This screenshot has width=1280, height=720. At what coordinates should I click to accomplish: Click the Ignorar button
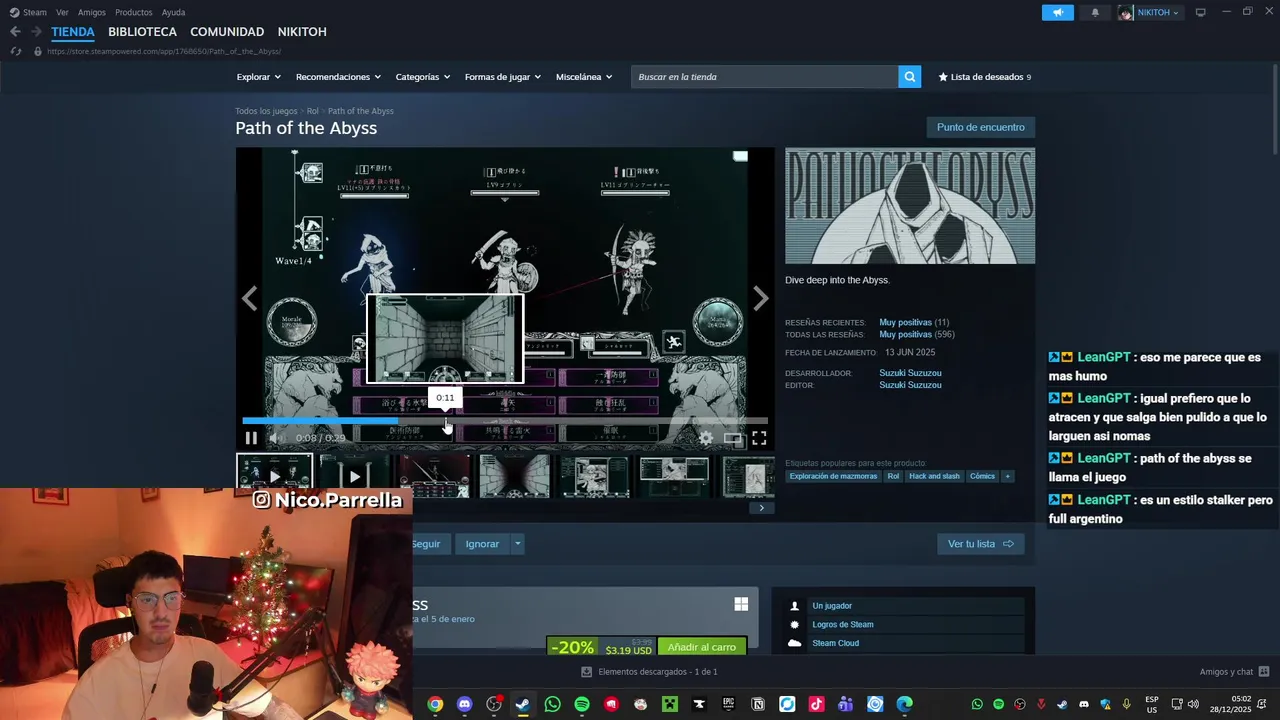(482, 544)
